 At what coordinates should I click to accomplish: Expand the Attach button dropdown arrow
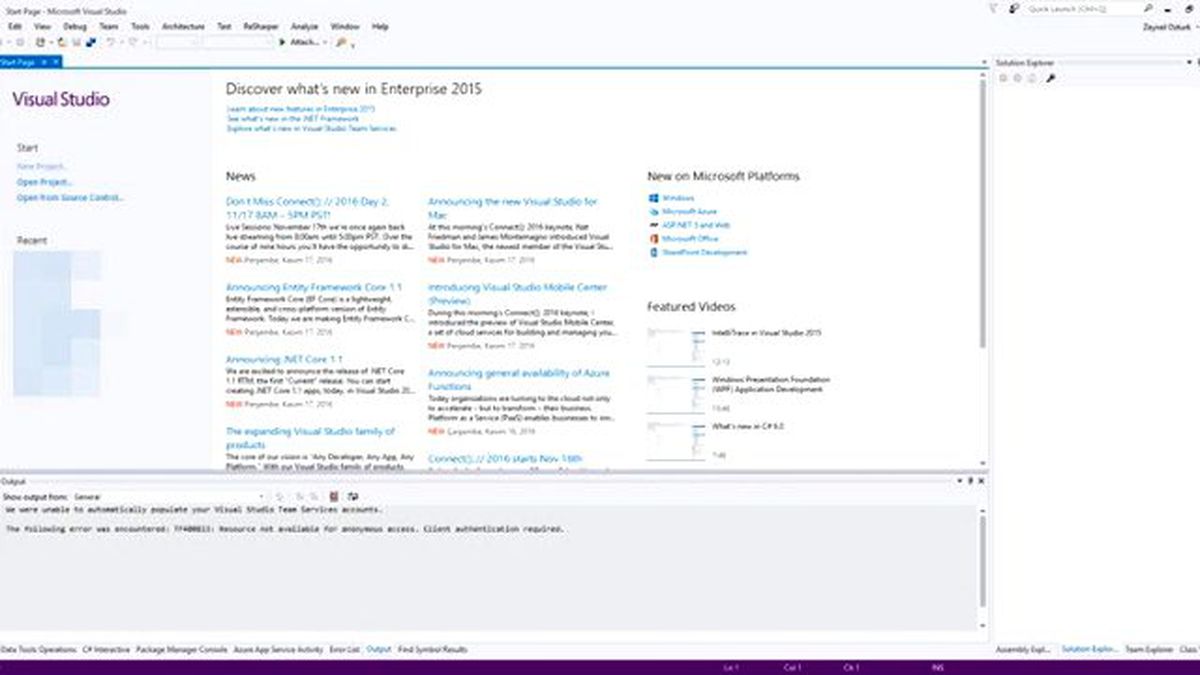point(325,42)
